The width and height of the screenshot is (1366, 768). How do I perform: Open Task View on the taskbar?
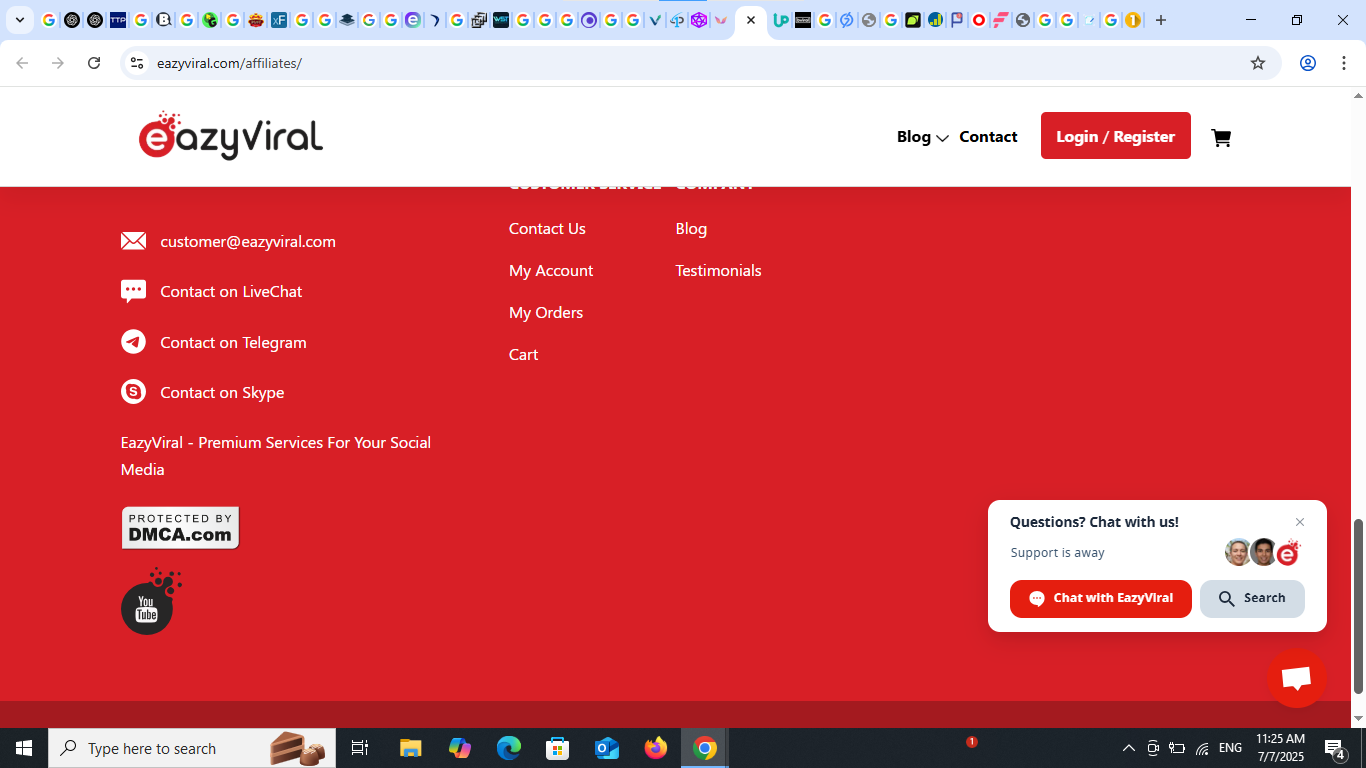(360, 748)
